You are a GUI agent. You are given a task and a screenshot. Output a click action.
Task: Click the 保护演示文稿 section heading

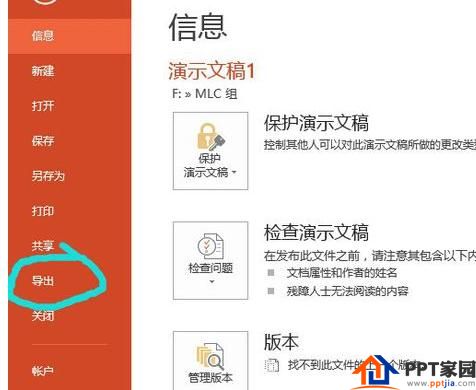click(x=316, y=123)
